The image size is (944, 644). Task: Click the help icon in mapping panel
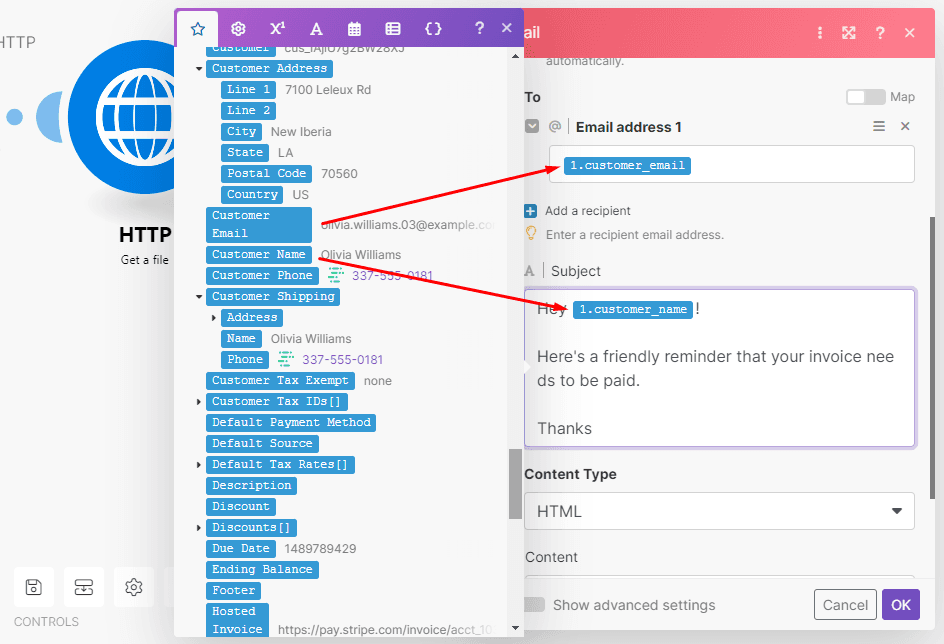click(x=479, y=28)
